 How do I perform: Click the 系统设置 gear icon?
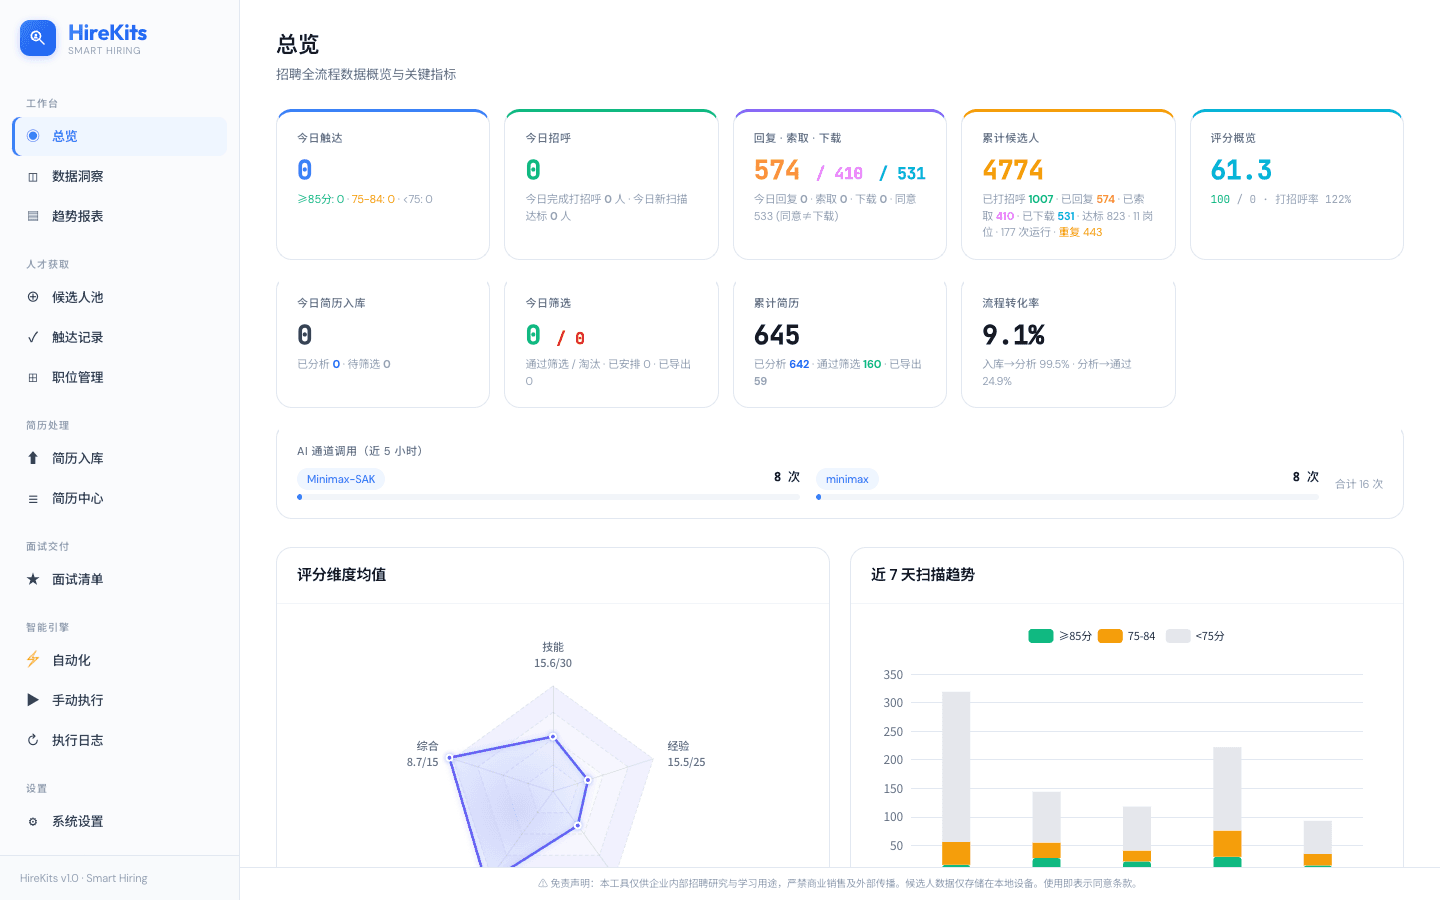[x=33, y=821]
